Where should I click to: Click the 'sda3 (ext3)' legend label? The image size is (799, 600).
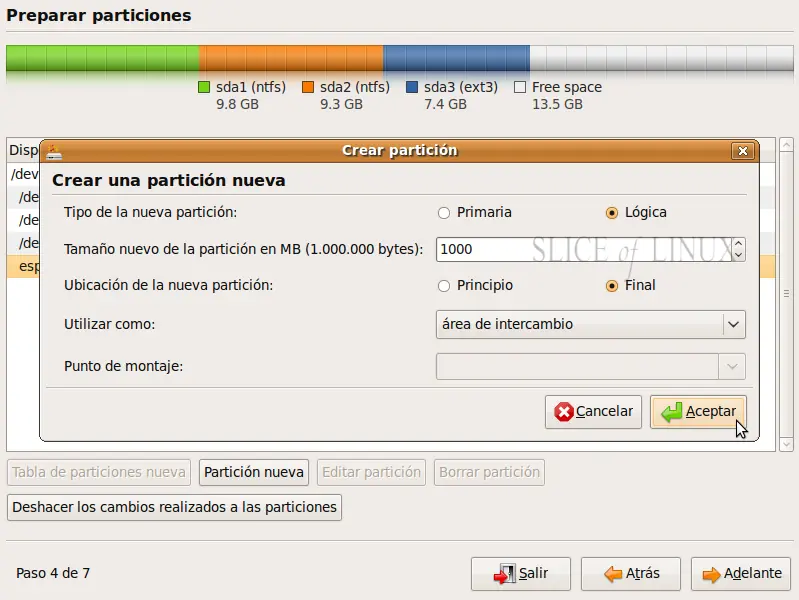click(461, 87)
